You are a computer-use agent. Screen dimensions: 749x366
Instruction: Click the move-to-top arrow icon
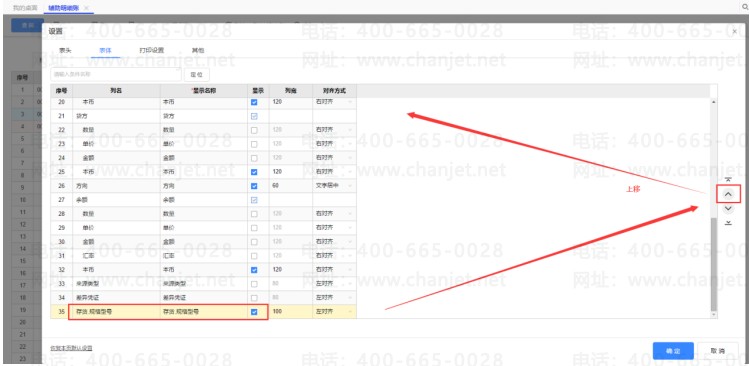tap(728, 180)
